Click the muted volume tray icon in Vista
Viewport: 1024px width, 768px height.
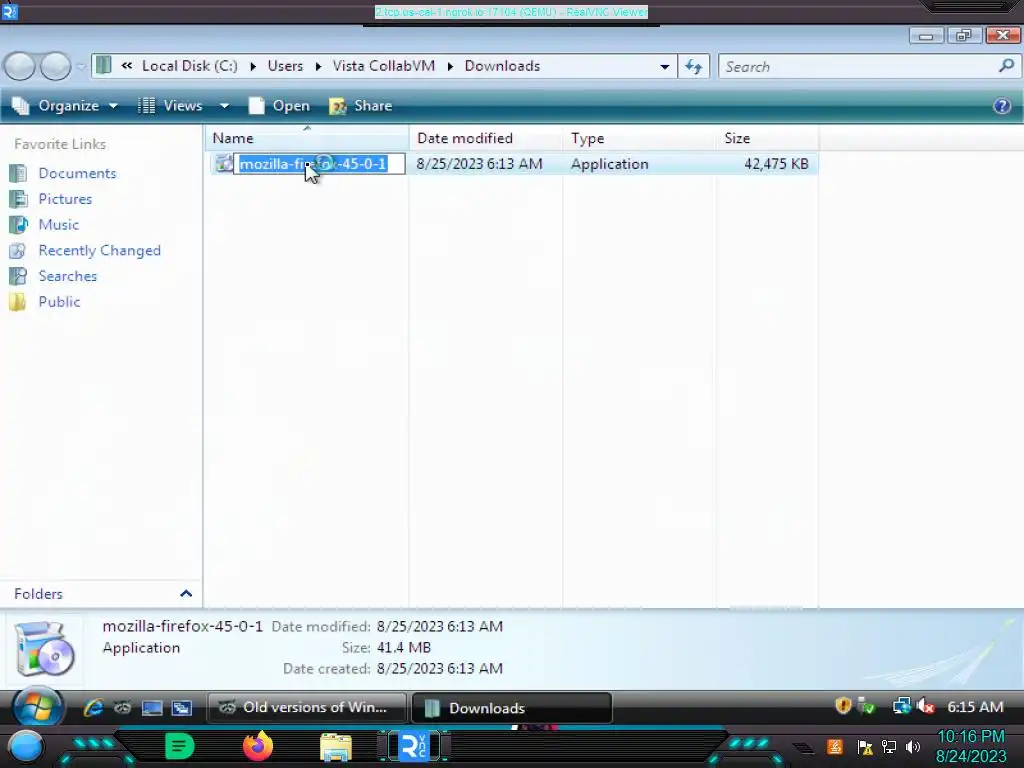(925, 706)
